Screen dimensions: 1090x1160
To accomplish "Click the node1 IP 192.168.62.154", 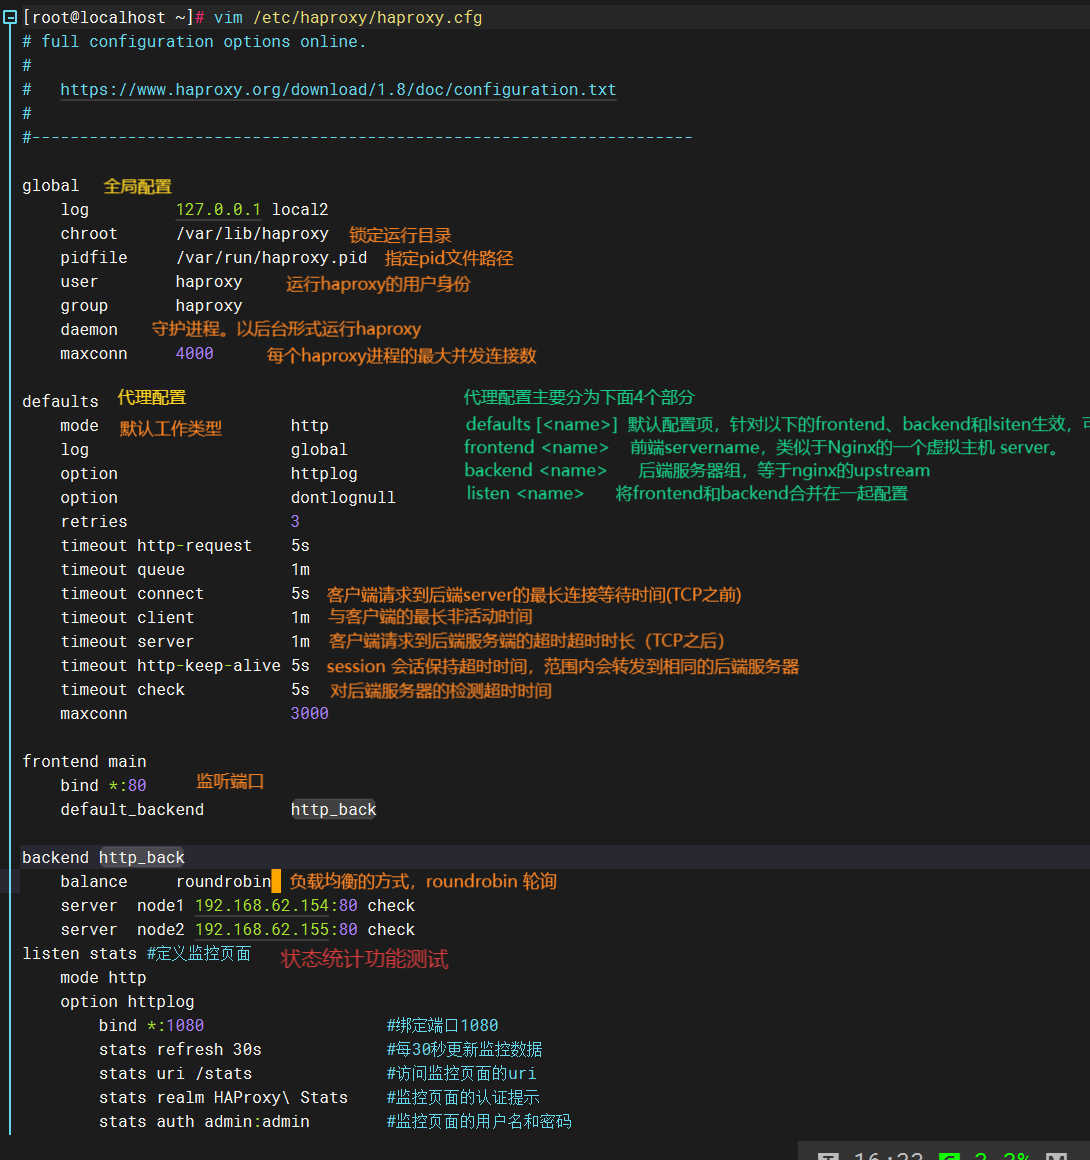I will 261,906.
